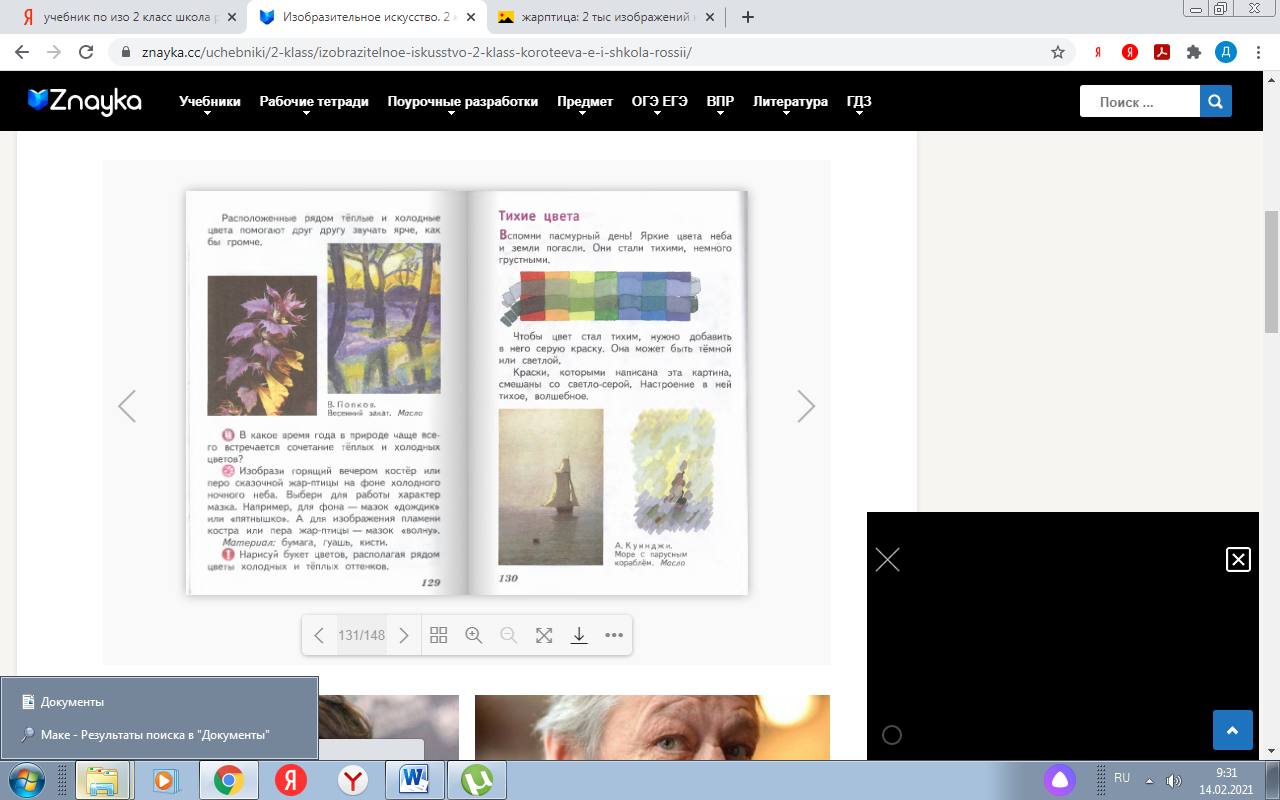Expand the Литература dropdown
The image size is (1280, 800).
(x=790, y=102)
